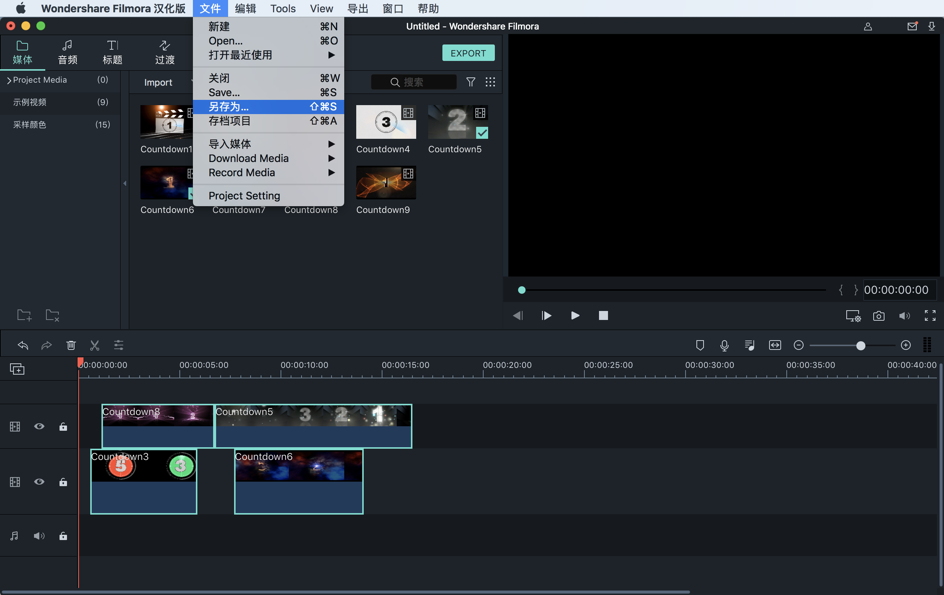Click the Import button
Viewport: 944px width, 595px height.
pos(158,83)
